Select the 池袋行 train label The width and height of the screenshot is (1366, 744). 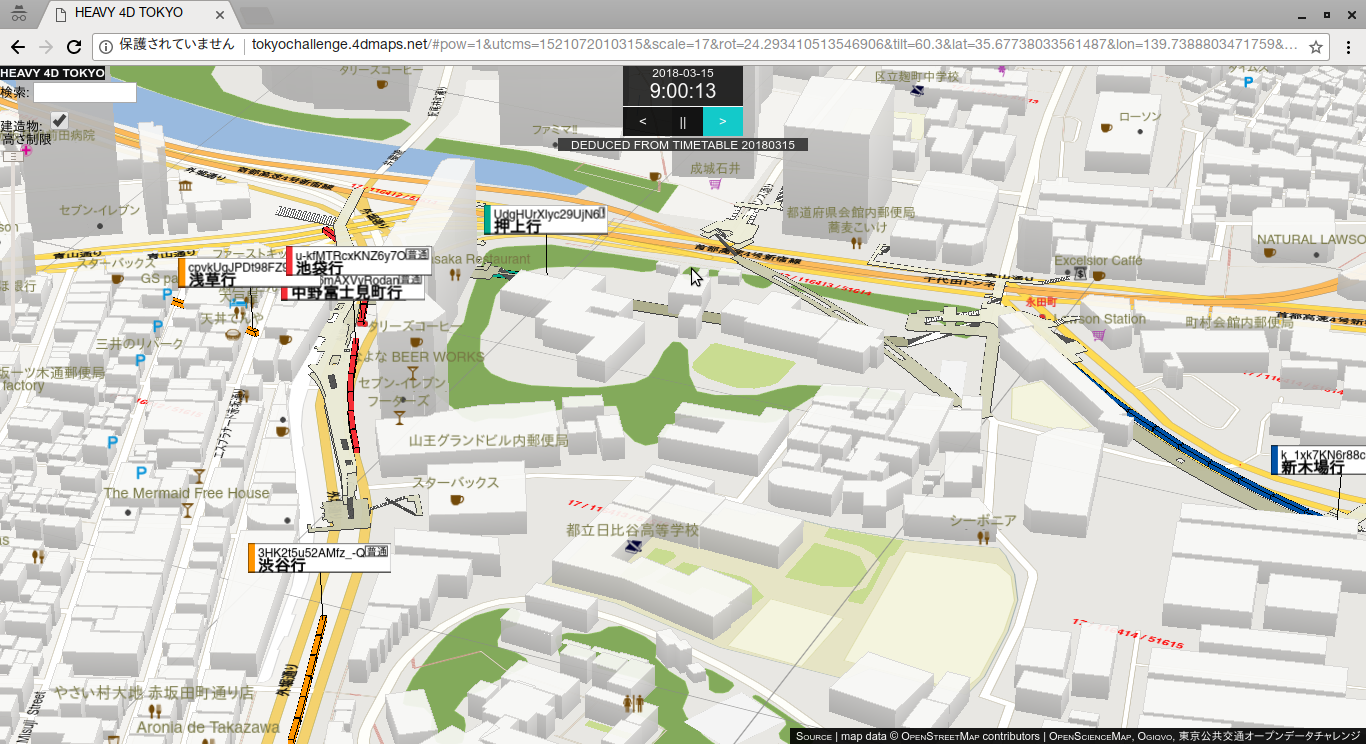360,261
